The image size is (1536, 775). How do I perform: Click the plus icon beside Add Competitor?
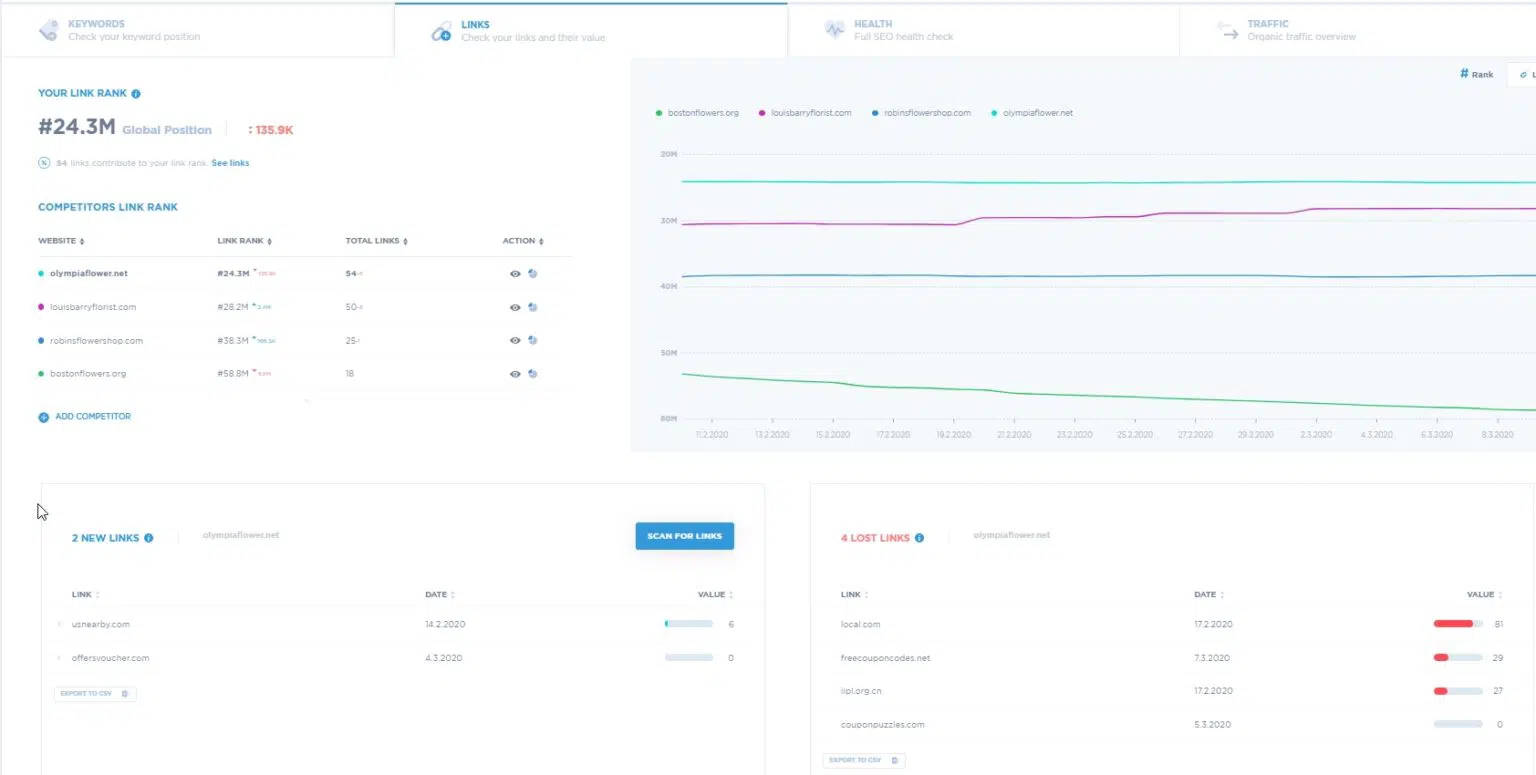(43, 417)
